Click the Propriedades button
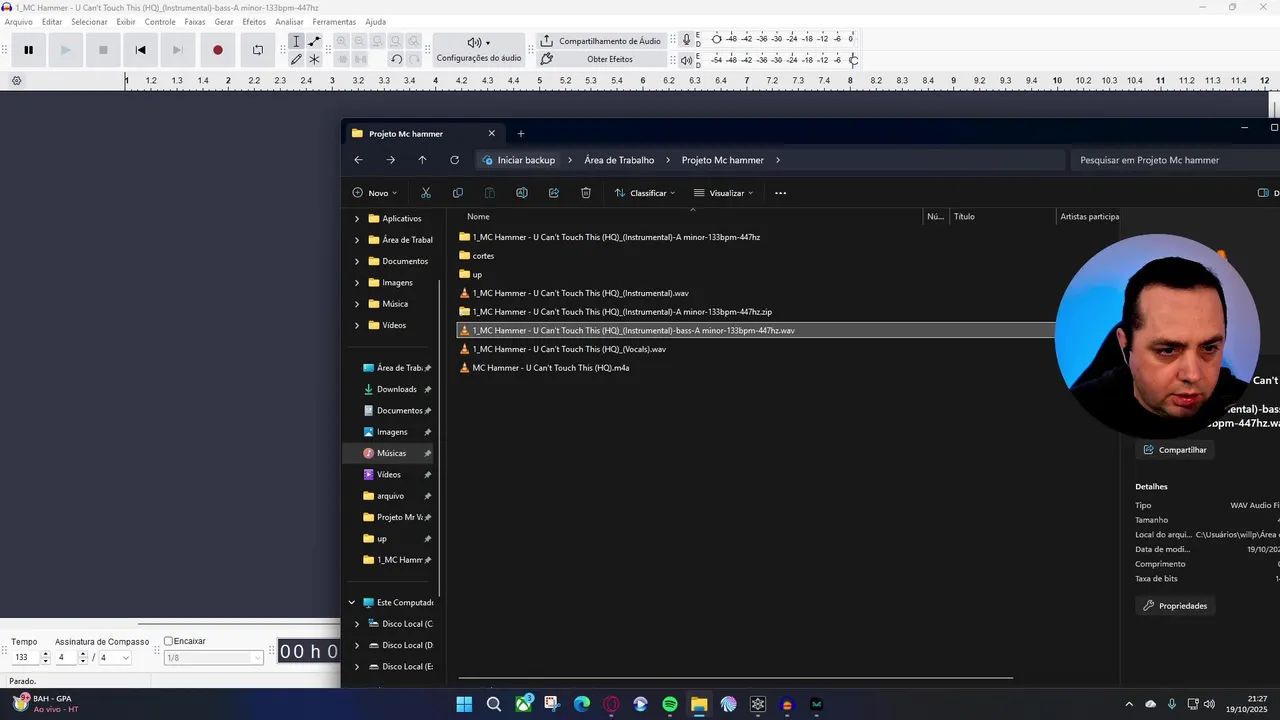This screenshot has height=720, width=1280. tap(1175, 606)
